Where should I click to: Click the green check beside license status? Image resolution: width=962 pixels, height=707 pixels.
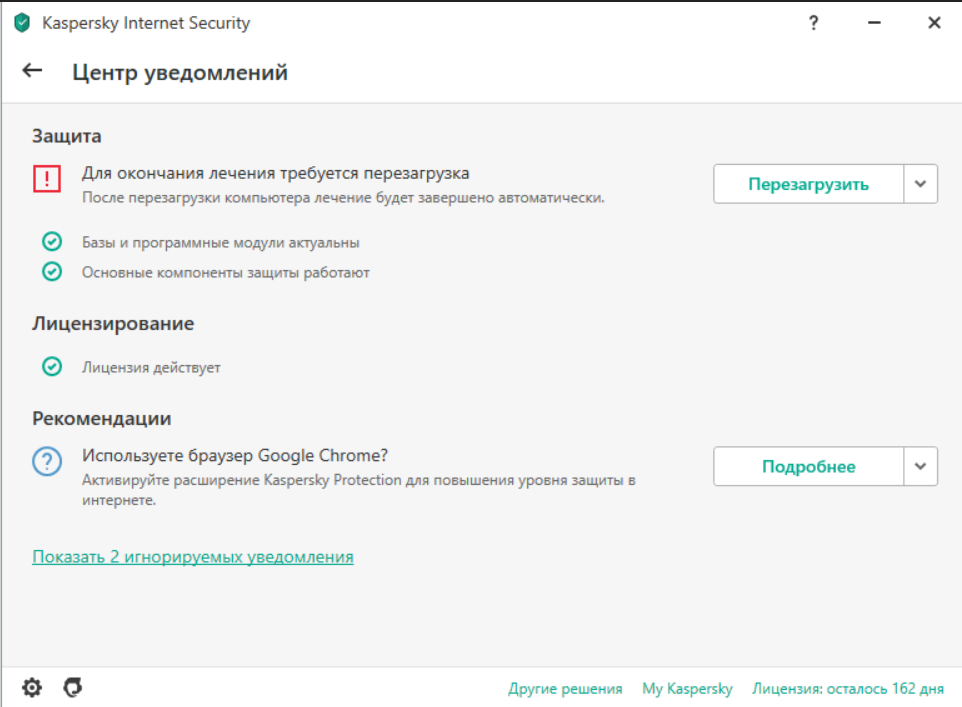52,366
